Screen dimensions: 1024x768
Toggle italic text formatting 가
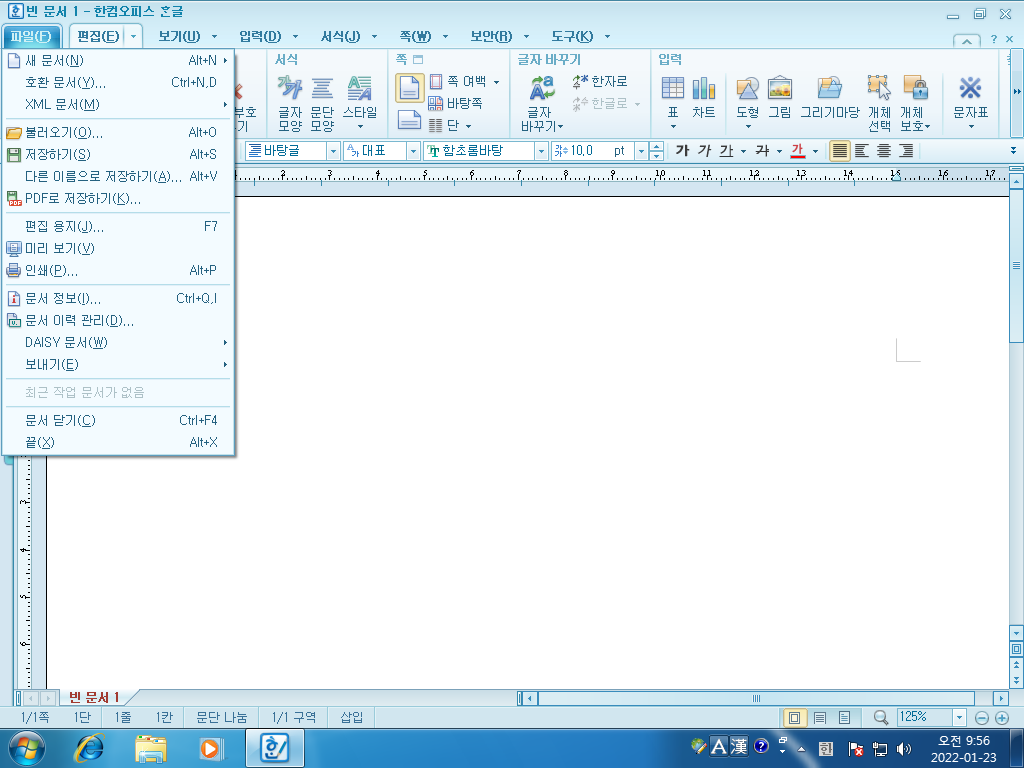coord(704,151)
